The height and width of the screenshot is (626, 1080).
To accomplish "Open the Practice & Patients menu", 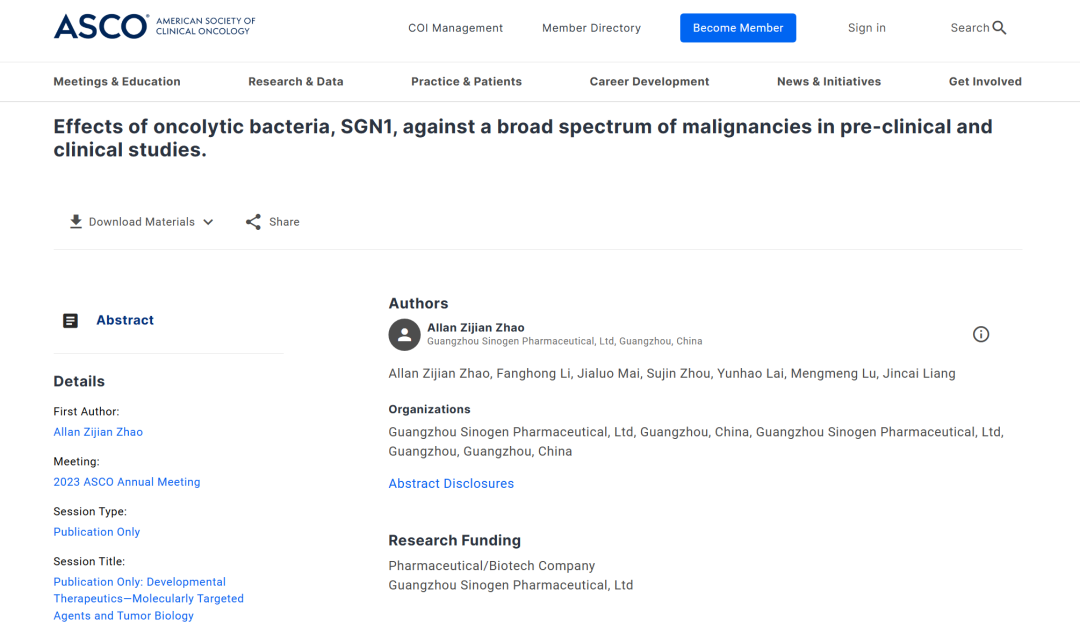I will [x=466, y=82].
